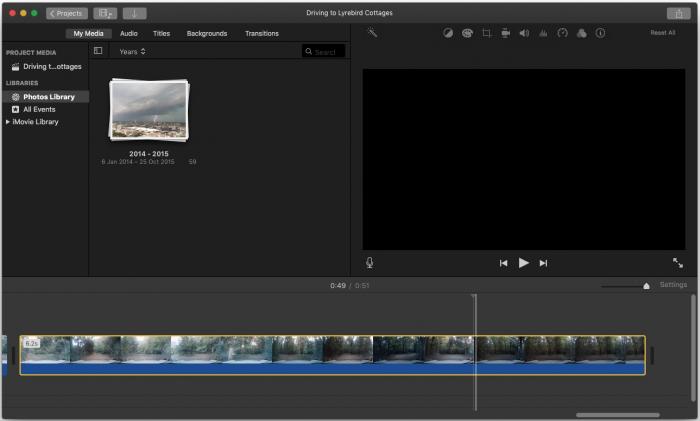Open clip filter and audio effects

(x=581, y=33)
